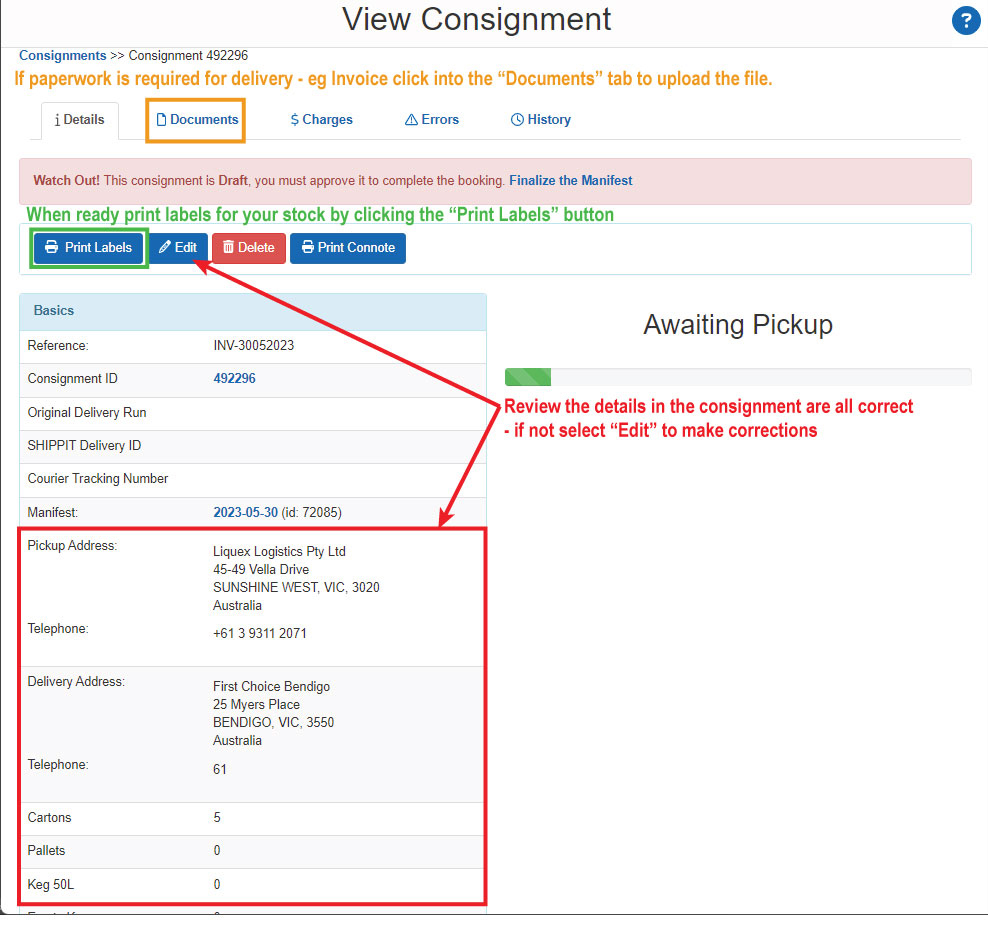Click the Original Delivery Run label

(87, 413)
